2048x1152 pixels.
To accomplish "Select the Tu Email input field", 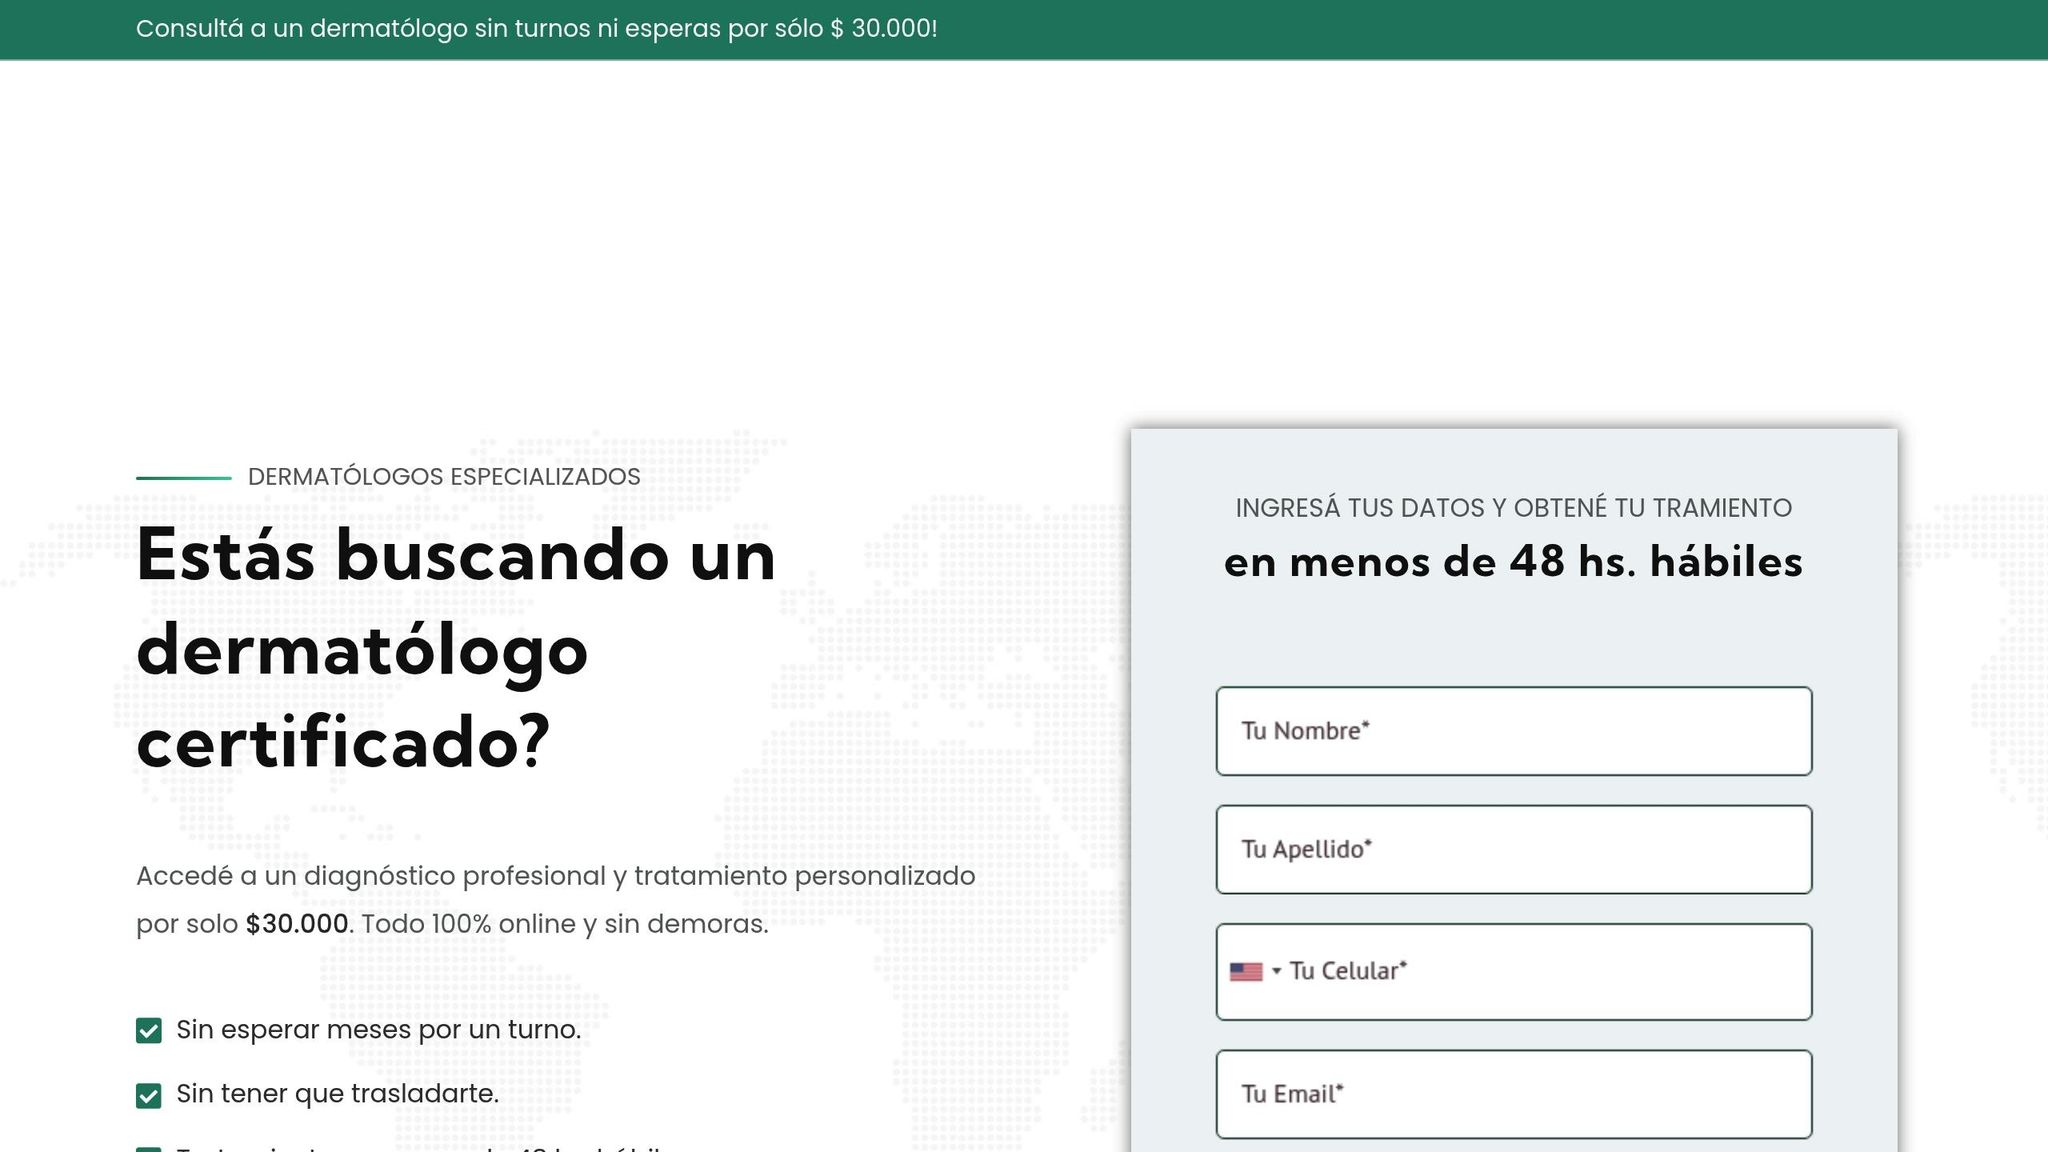I will pos(1514,1094).
